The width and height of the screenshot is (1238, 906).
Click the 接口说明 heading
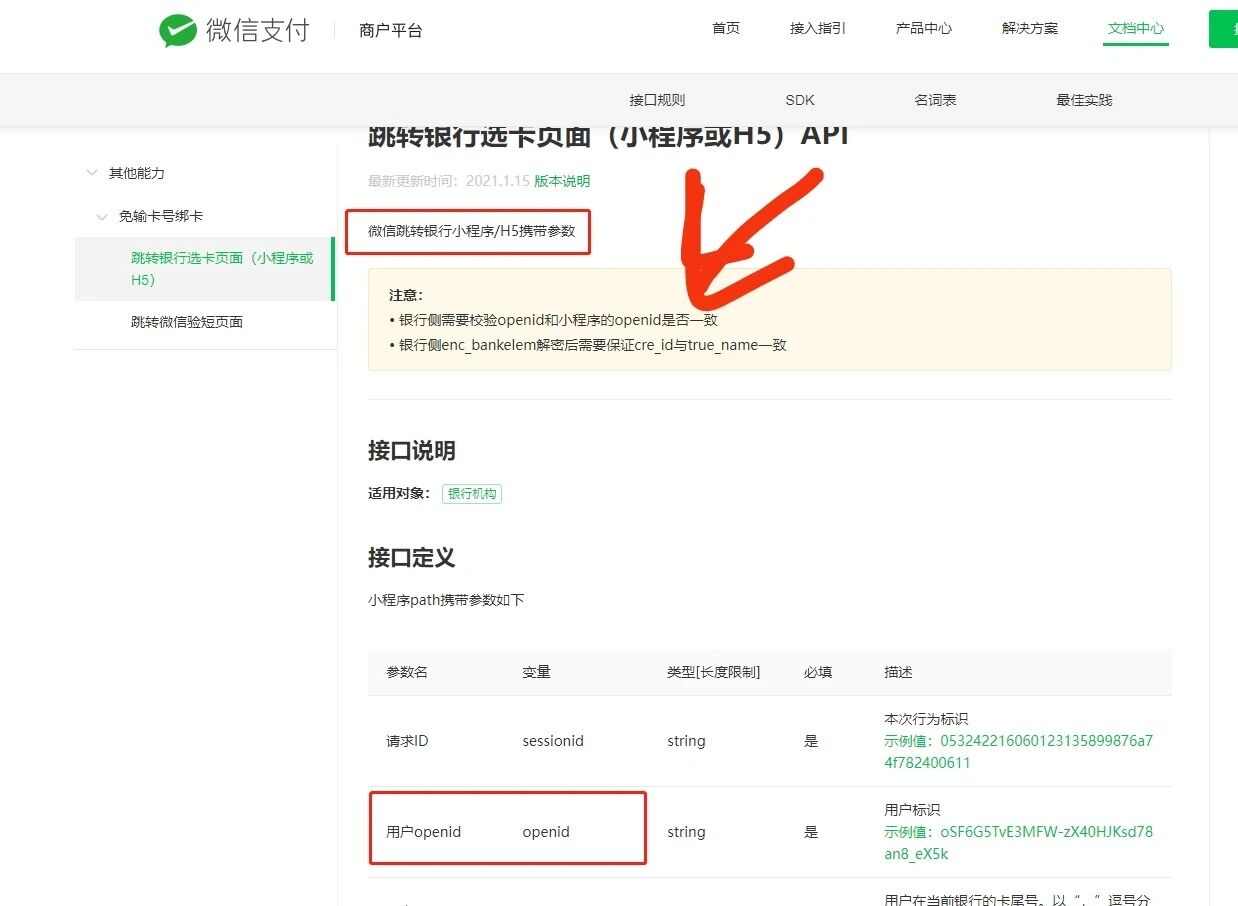click(412, 451)
